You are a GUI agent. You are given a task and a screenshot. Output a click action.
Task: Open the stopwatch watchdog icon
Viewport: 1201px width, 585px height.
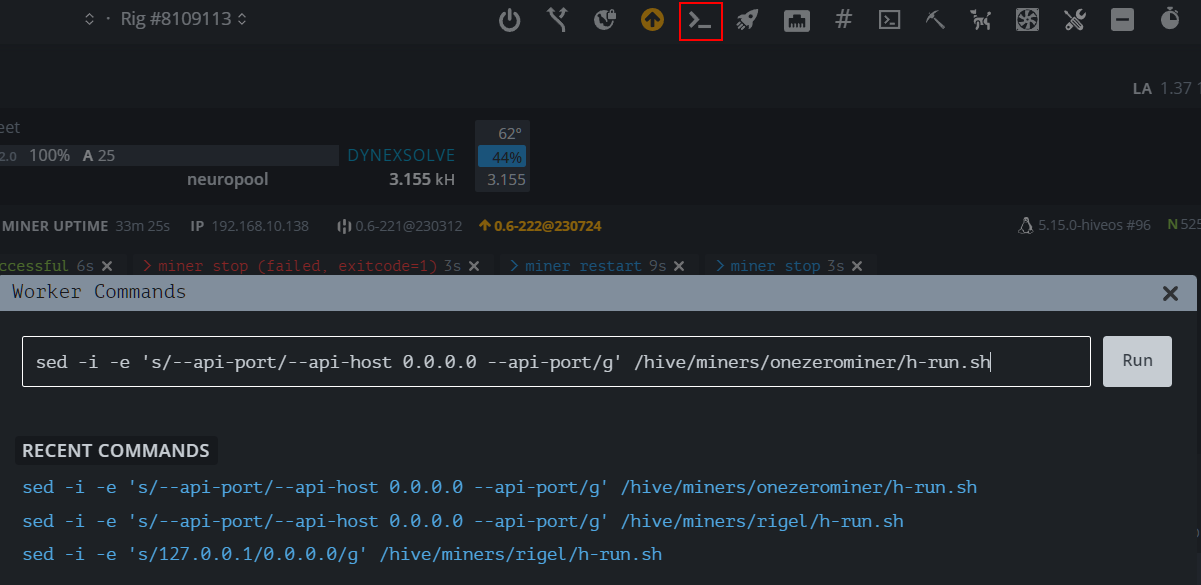(x=1169, y=20)
